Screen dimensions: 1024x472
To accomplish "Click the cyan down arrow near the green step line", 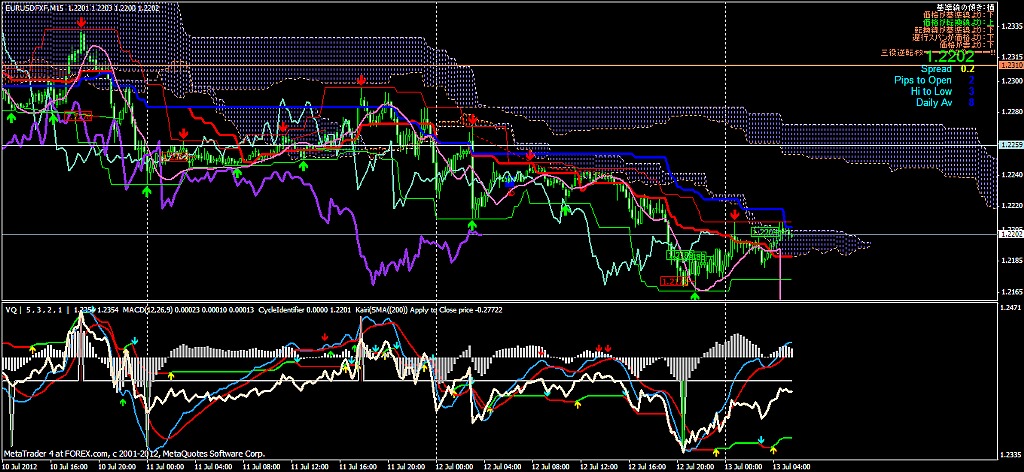I will (760, 439).
